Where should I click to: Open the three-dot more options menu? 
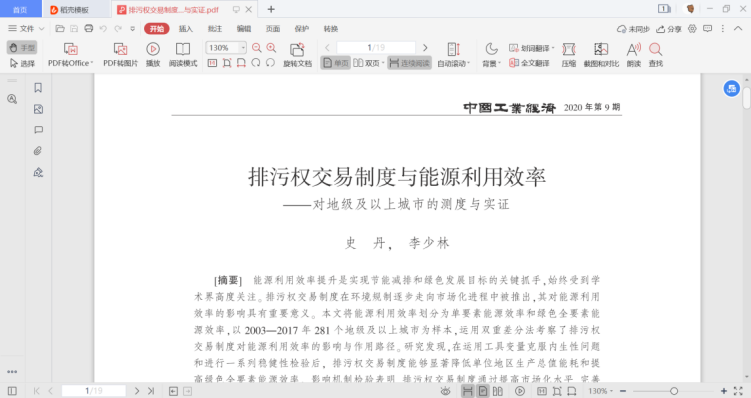tap(723, 29)
